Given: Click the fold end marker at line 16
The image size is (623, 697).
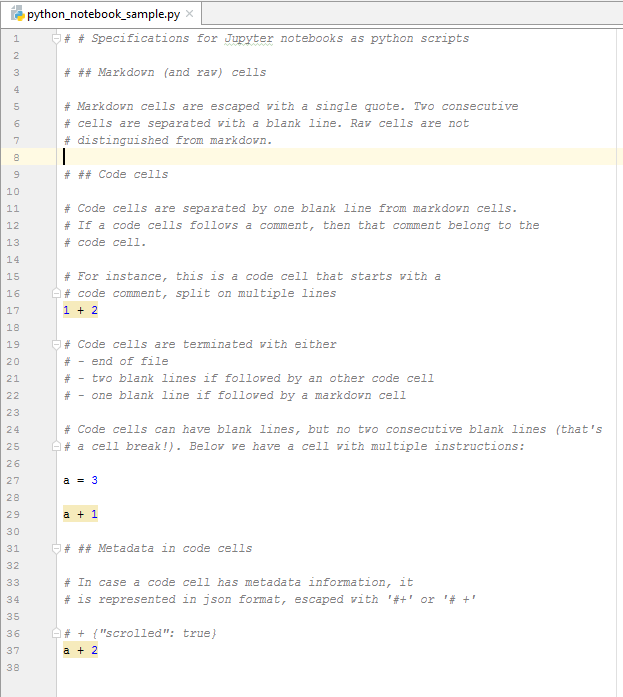Looking at the screenshot, I should (57, 293).
